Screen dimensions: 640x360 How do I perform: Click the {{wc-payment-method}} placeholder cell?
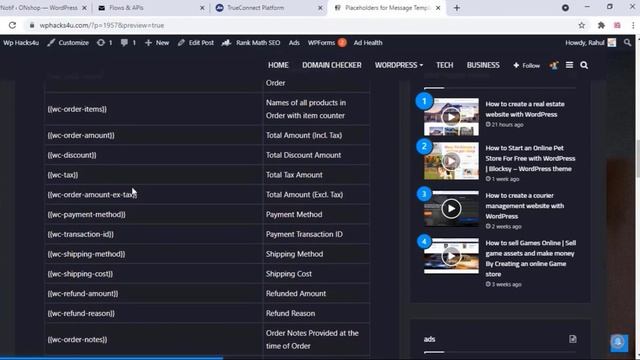pyautogui.click(x=153, y=214)
